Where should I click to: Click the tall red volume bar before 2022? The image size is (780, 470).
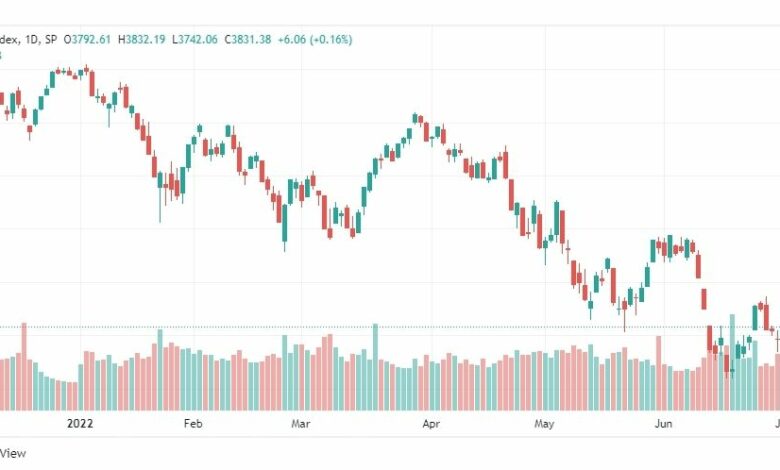click(x=24, y=367)
